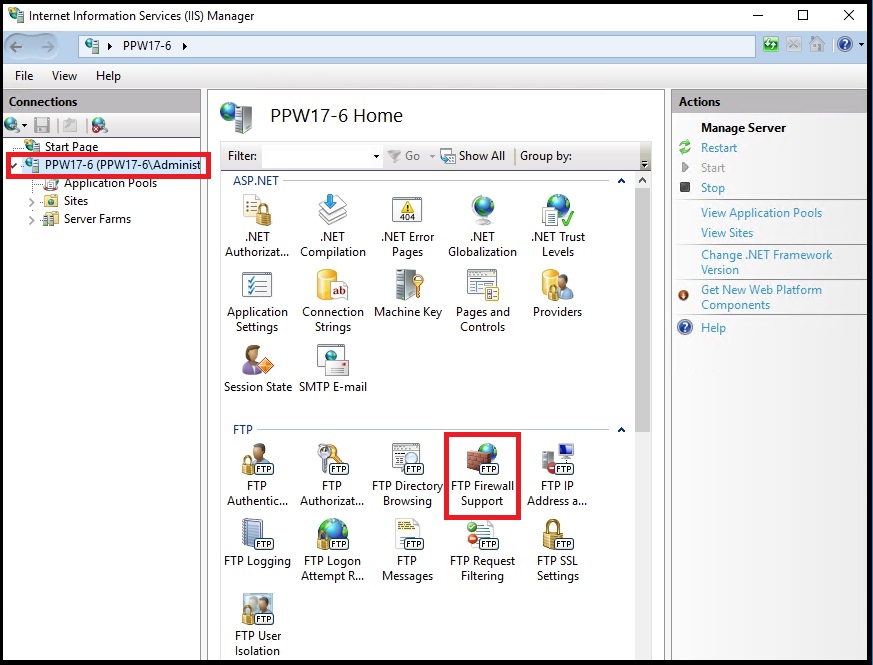The image size is (873, 665).
Task: Open FTP Logging feature
Action: coord(257,544)
